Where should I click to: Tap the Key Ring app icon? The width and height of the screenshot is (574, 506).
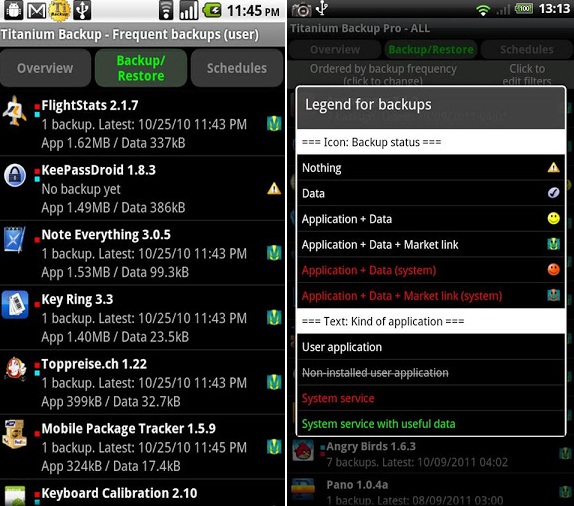(x=15, y=304)
